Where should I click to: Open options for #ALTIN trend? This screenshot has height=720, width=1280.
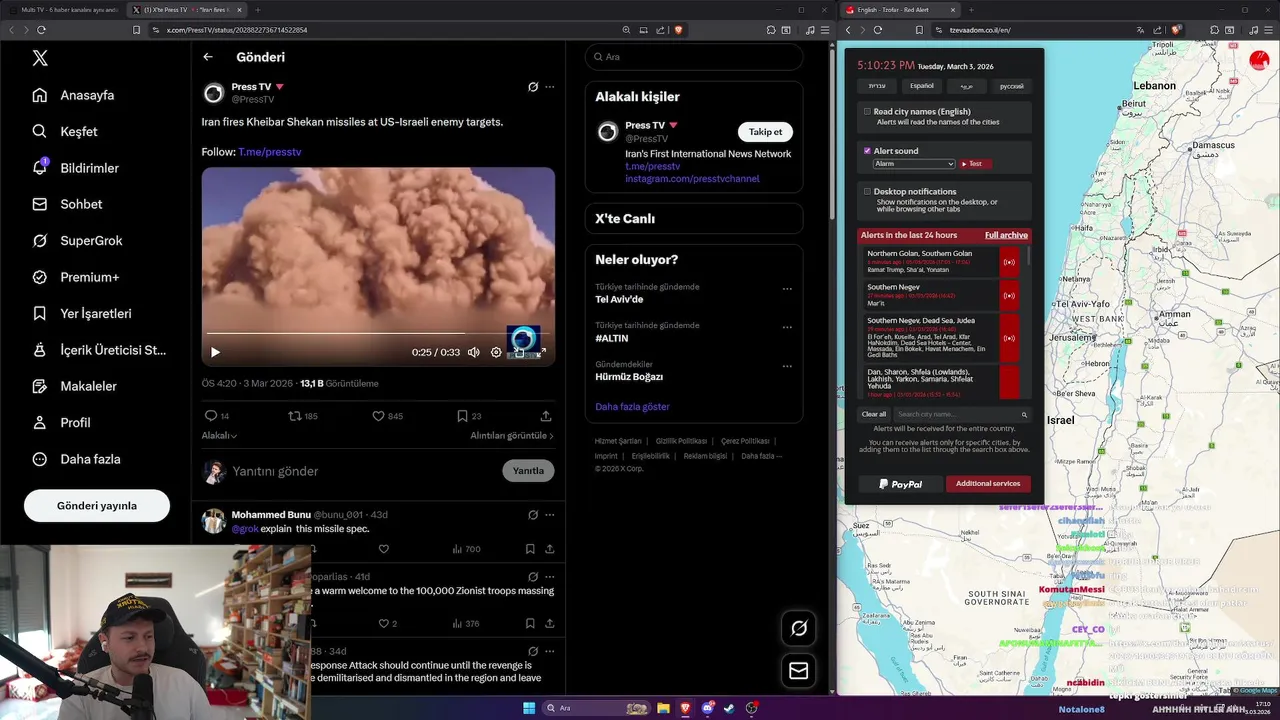click(x=787, y=327)
